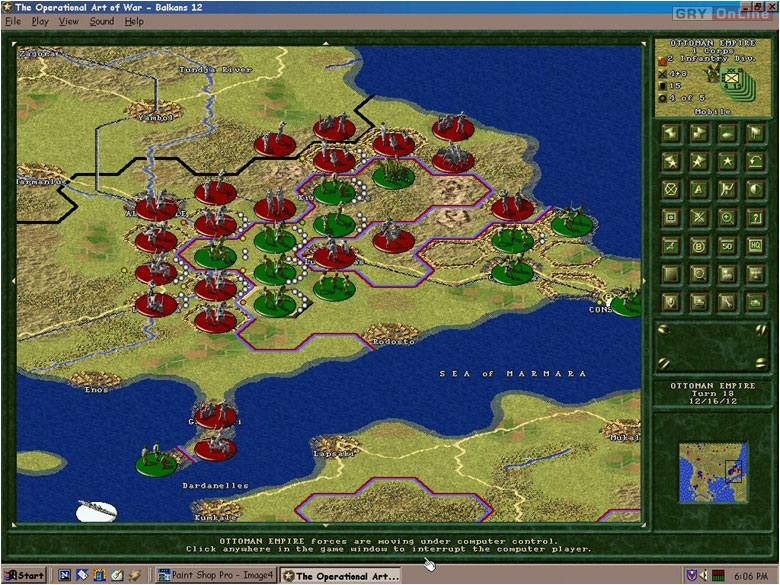Click the wrench icon button

727,302
